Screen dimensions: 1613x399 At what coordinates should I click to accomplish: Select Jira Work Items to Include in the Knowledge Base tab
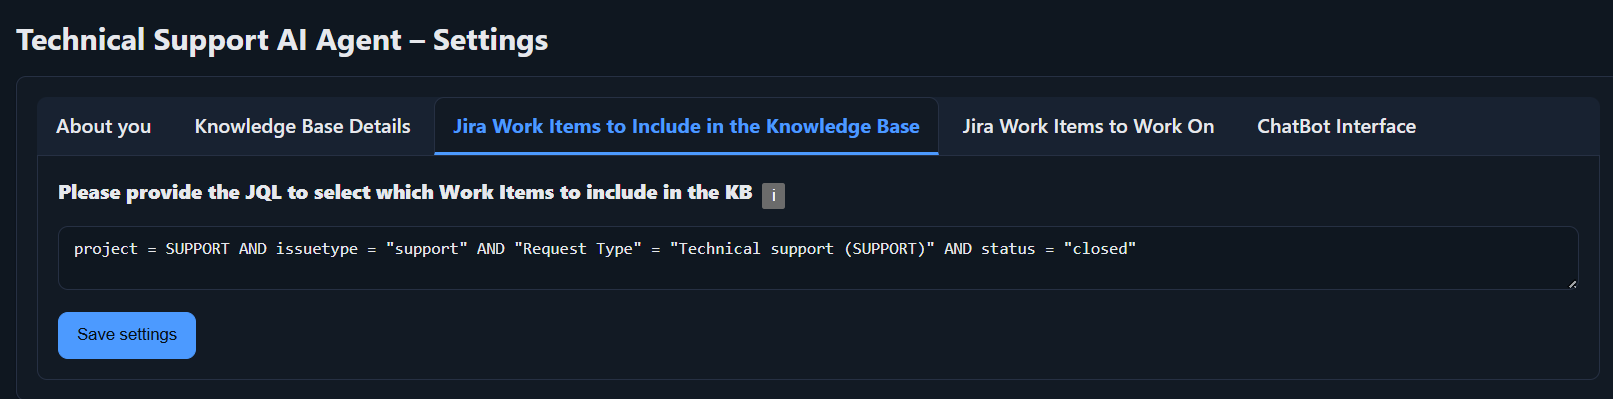coord(686,127)
